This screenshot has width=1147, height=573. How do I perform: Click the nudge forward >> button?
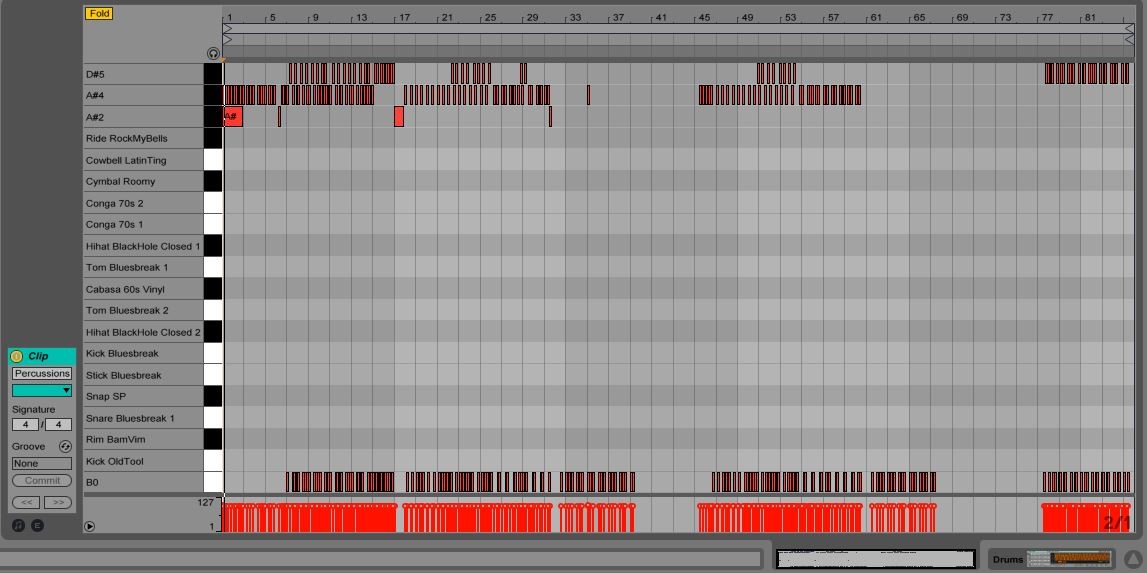[58, 502]
